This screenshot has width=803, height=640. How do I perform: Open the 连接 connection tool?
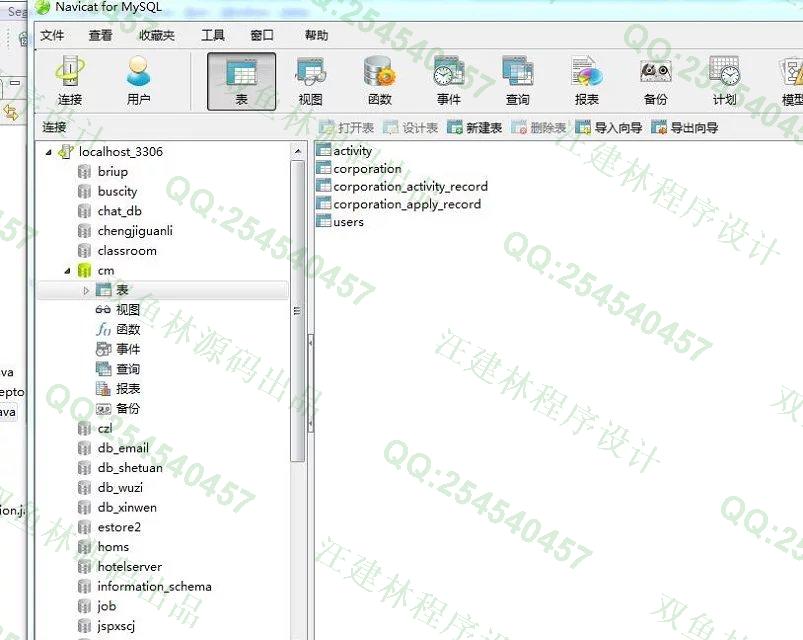click(70, 81)
